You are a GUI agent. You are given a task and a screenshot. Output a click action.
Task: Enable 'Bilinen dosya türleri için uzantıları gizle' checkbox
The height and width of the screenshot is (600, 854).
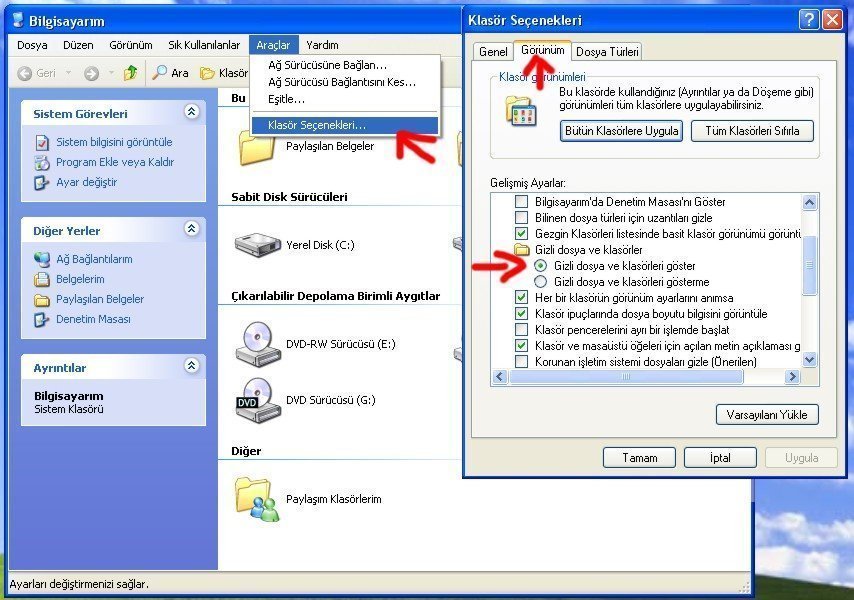click(x=521, y=218)
